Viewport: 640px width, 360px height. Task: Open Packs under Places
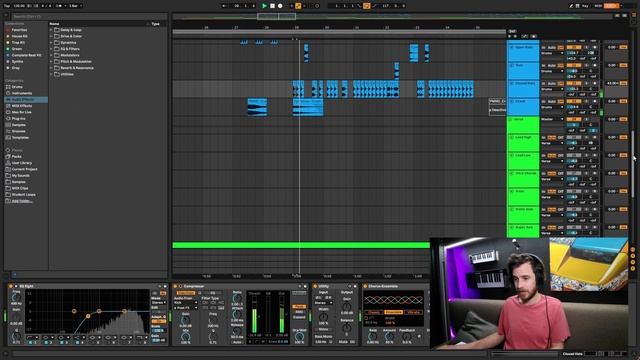click(x=16, y=156)
